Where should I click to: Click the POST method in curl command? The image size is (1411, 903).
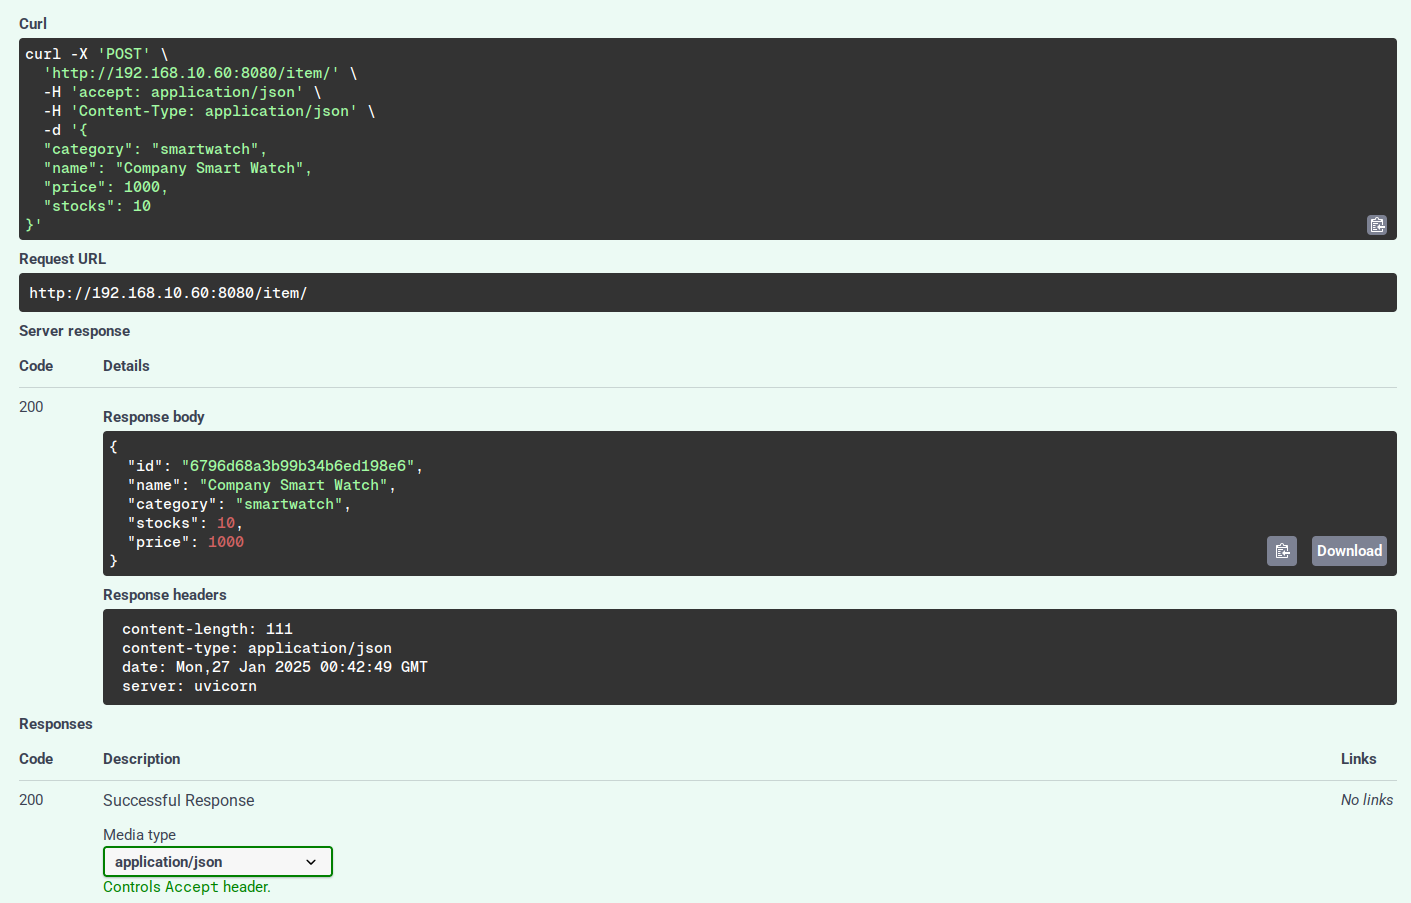pos(123,54)
